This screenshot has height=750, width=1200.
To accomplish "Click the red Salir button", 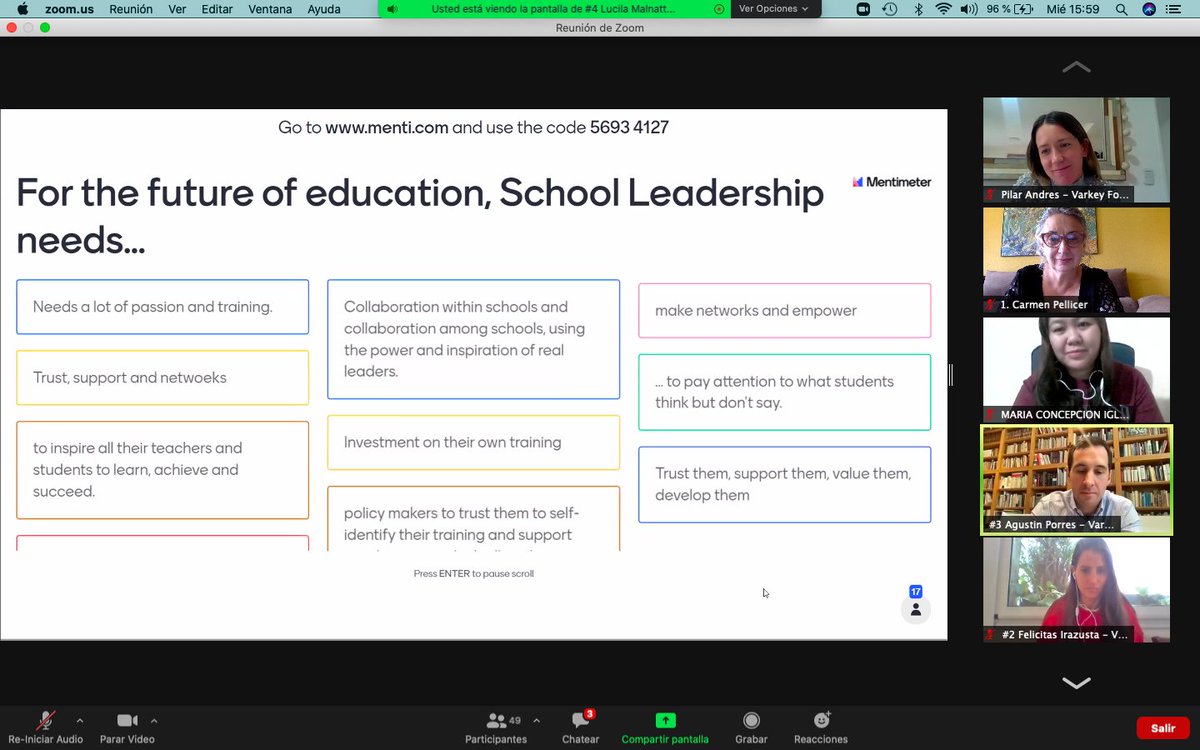I will pos(1162,727).
